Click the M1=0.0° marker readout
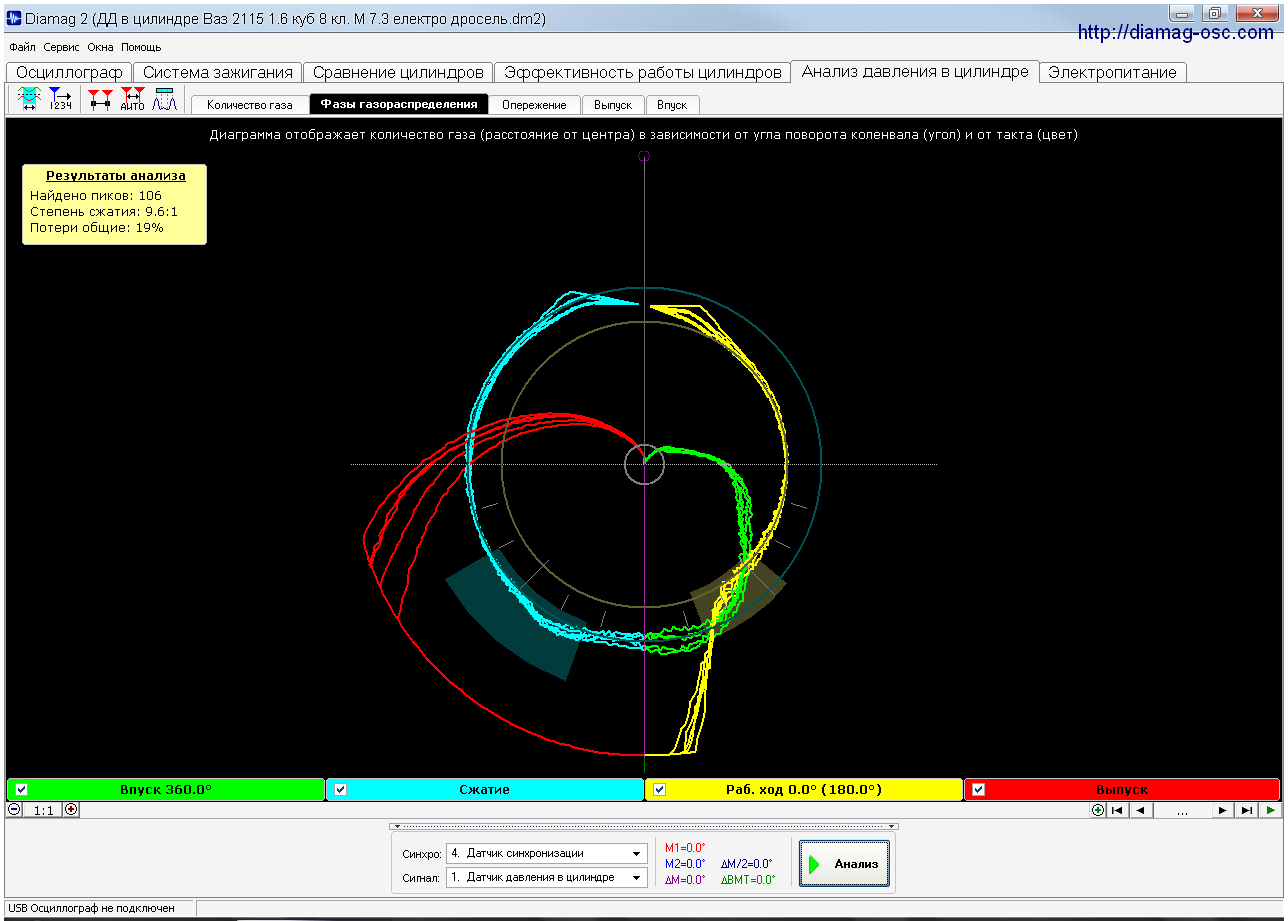This screenshot has height=921, width=1288. (x=685, y=848)
